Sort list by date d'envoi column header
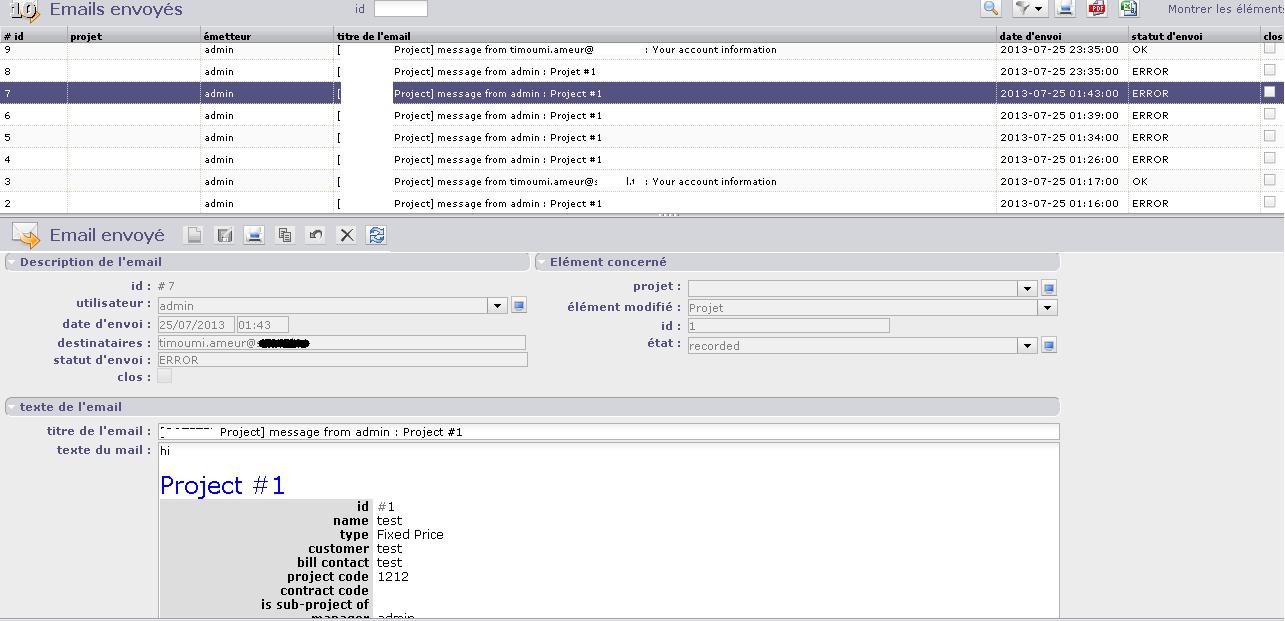 (x=1030, y=36)
